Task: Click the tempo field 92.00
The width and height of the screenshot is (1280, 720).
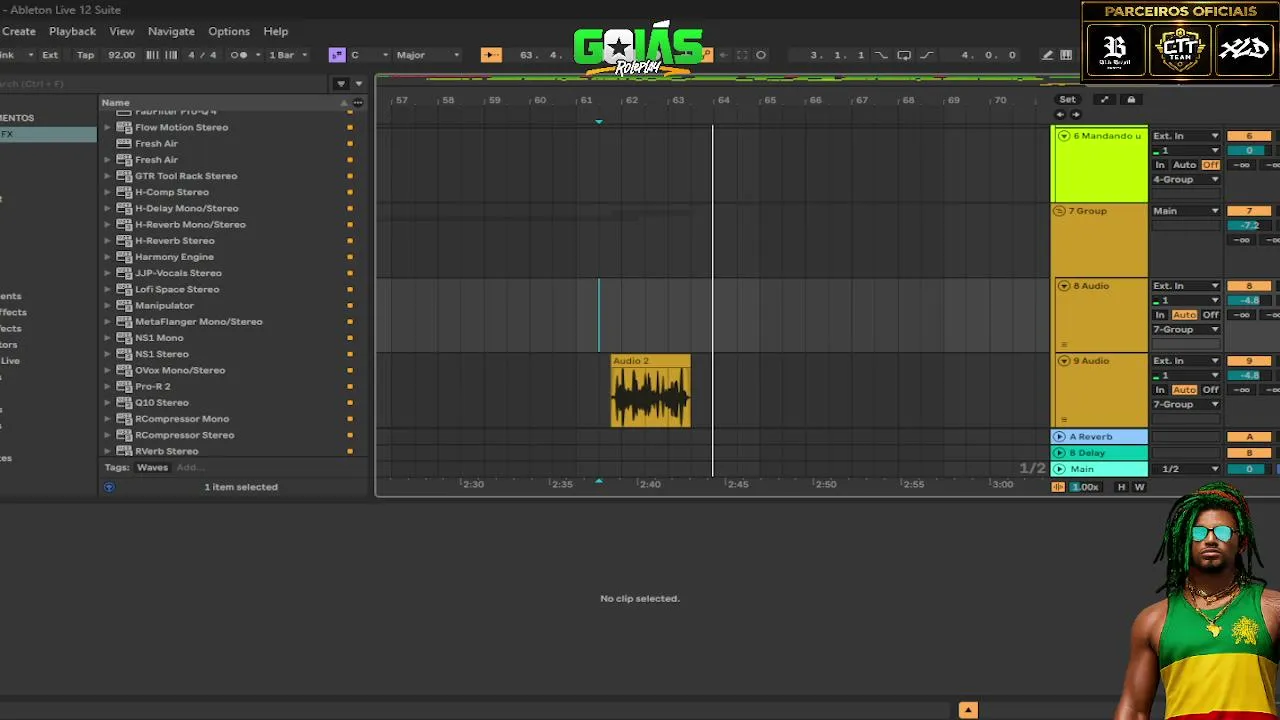Action: [x=121, y=55]
